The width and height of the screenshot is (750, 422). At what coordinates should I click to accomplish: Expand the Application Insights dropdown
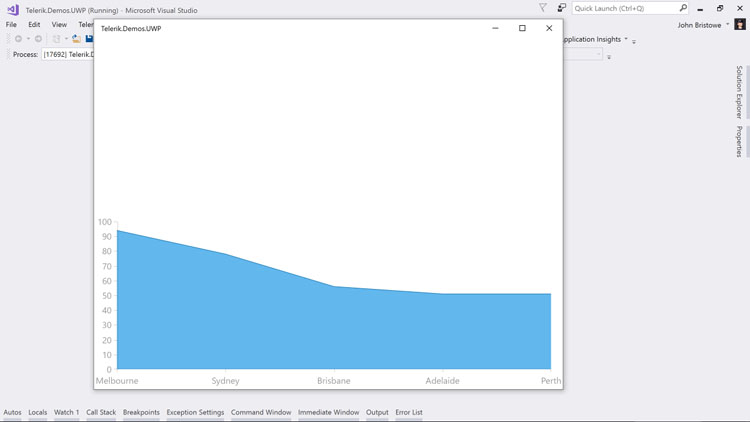tap(626, 39)
